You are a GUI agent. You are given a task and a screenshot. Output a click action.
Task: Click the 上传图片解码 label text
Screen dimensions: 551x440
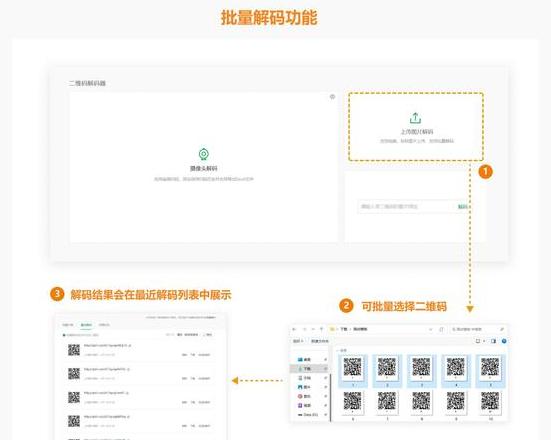click(x=417, y=131)
